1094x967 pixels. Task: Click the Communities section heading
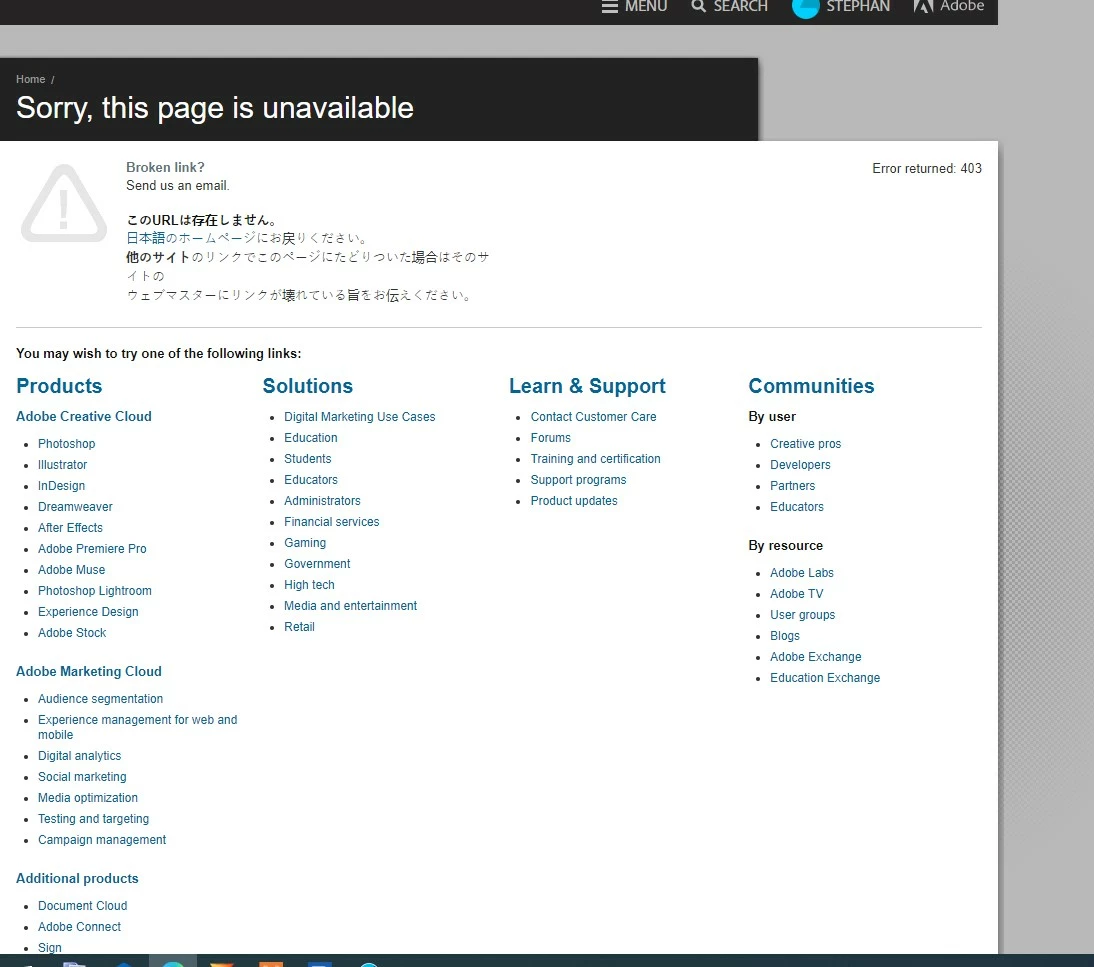[811, 386]
